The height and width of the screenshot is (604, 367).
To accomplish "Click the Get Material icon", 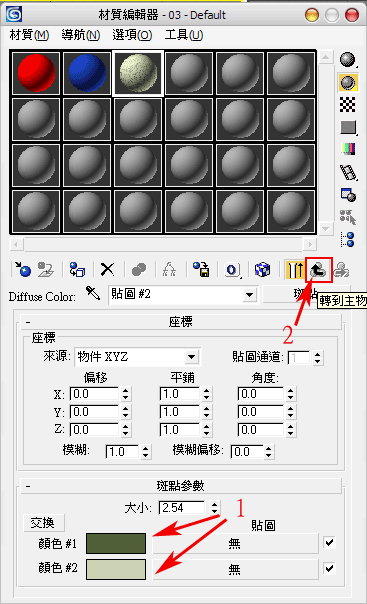I will point(23,269).
